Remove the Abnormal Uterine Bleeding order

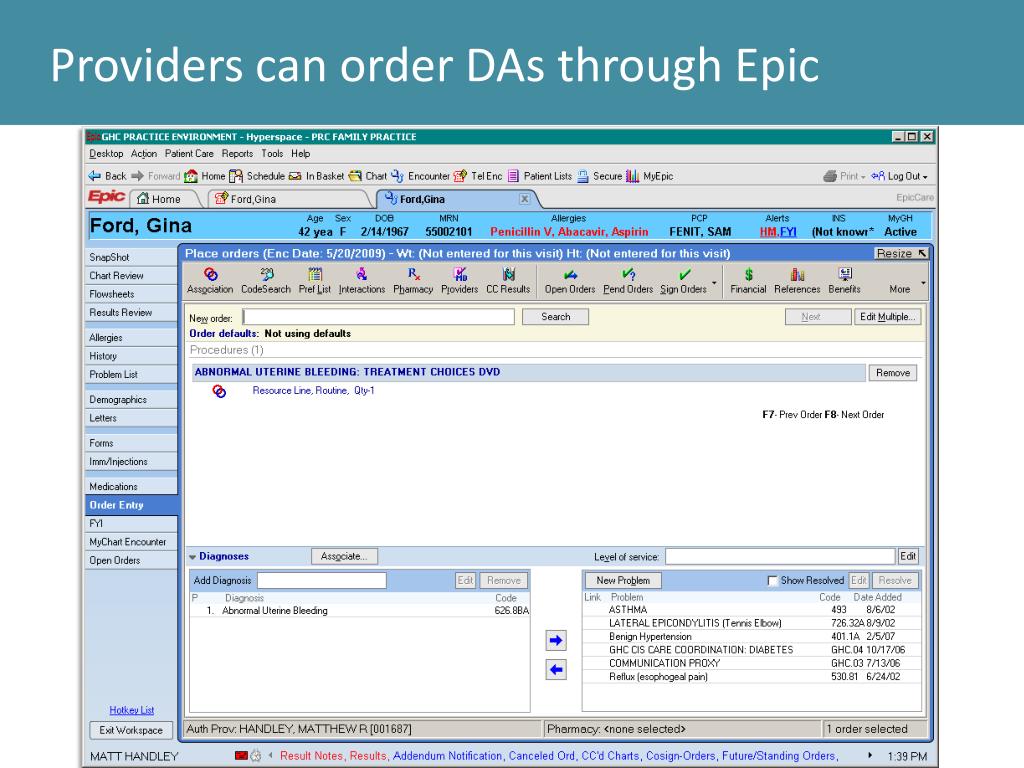893,373
